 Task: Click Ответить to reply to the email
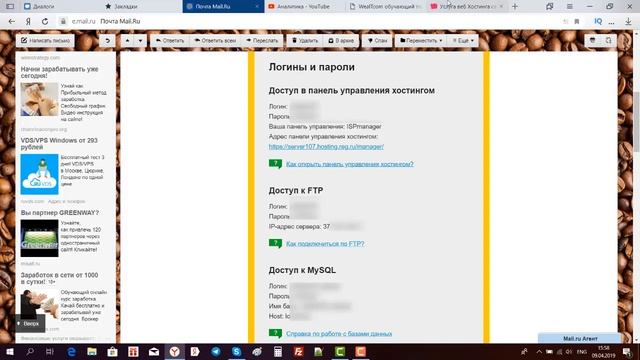pyautogui.click(x=170, y=40)
